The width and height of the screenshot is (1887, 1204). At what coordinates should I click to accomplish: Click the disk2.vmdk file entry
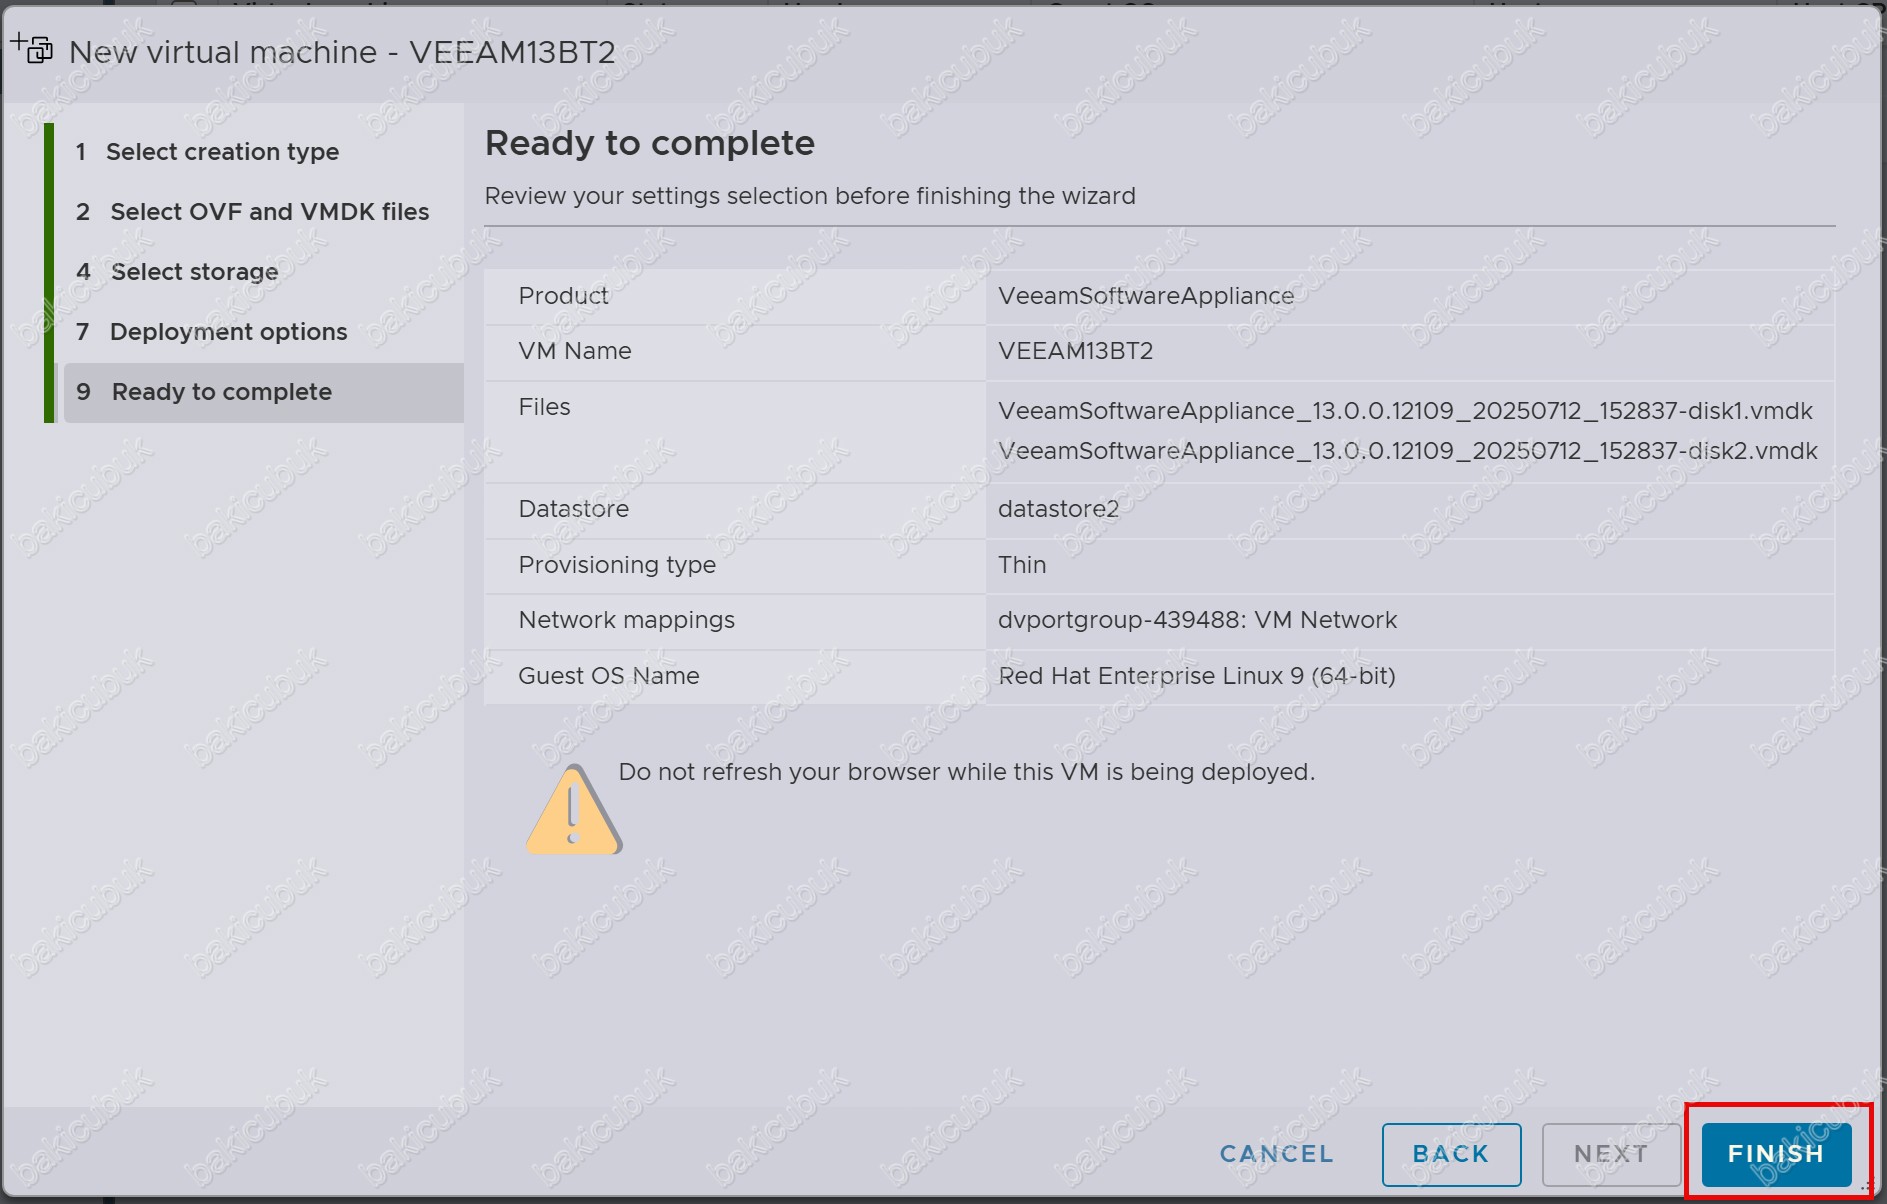tap(1408, 451)
